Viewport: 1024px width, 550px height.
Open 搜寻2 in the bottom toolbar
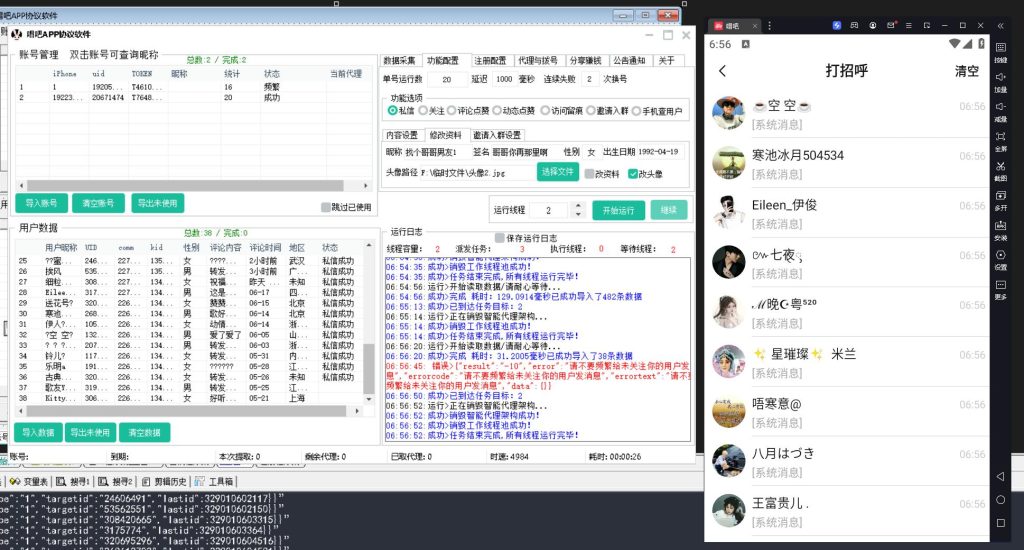115,481
